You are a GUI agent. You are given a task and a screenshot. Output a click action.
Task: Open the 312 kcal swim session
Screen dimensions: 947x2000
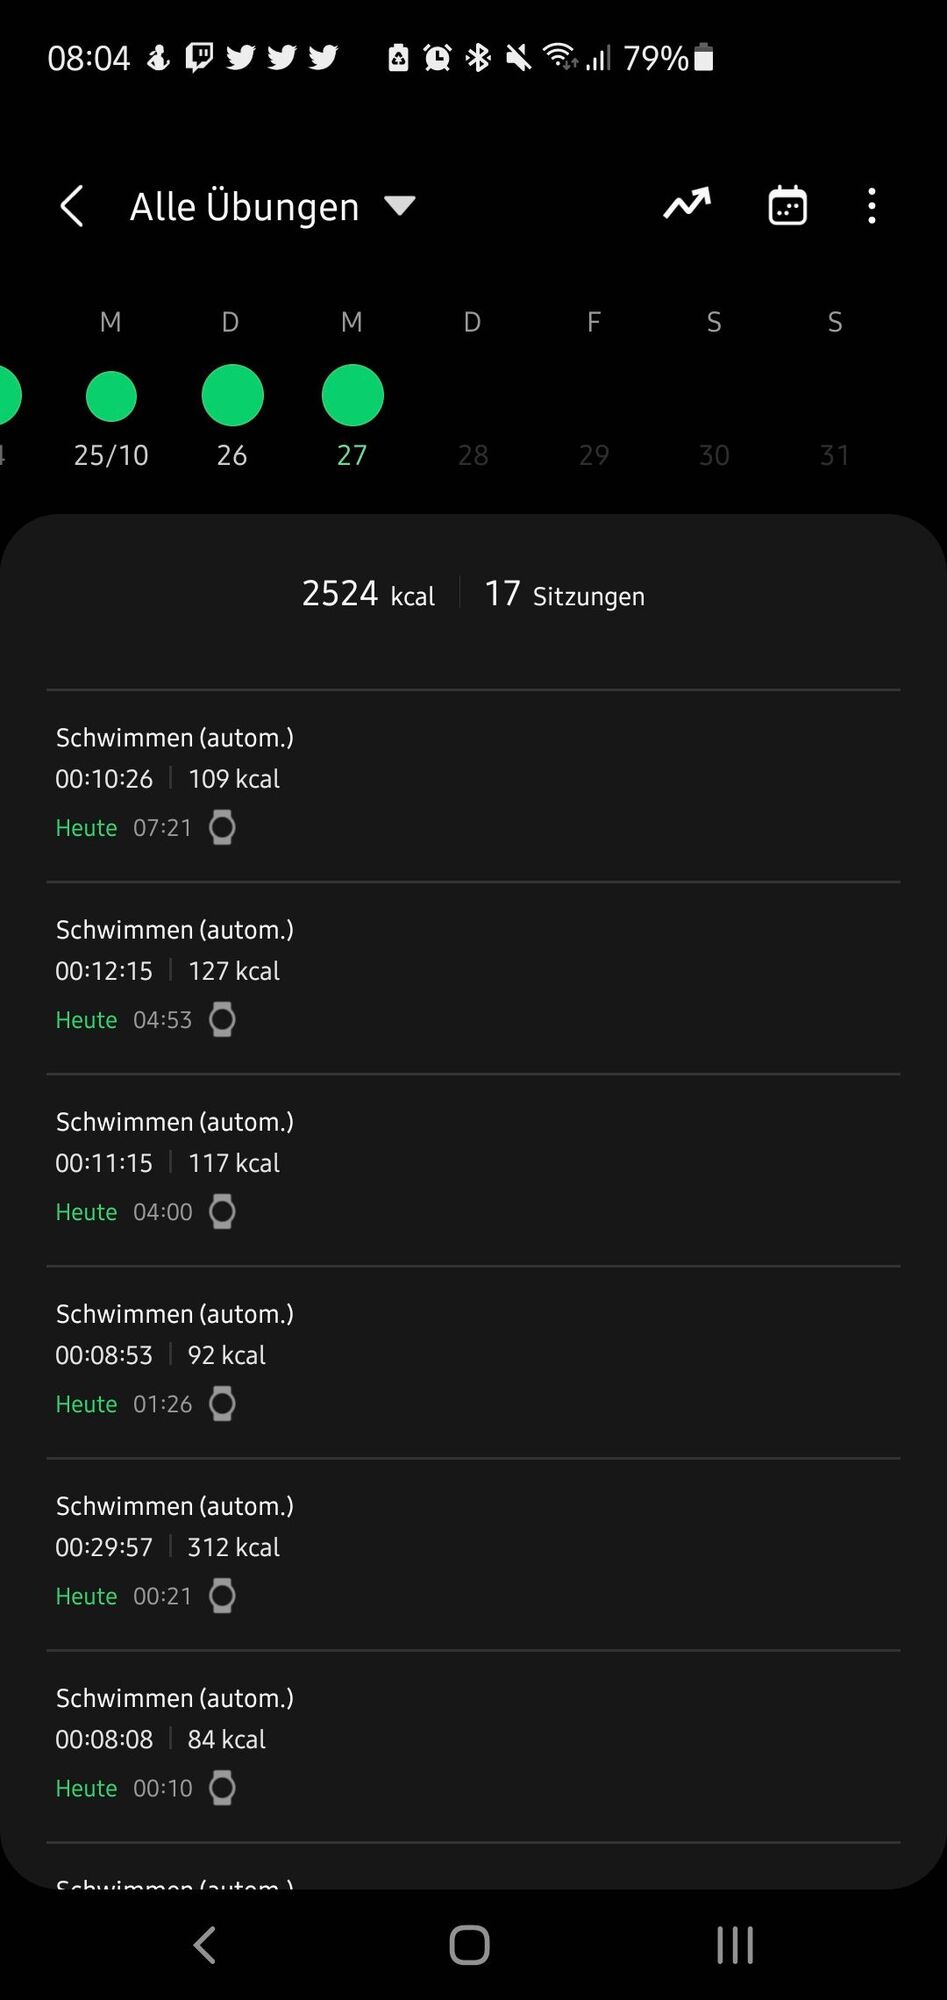click(x=473, y=1552)
